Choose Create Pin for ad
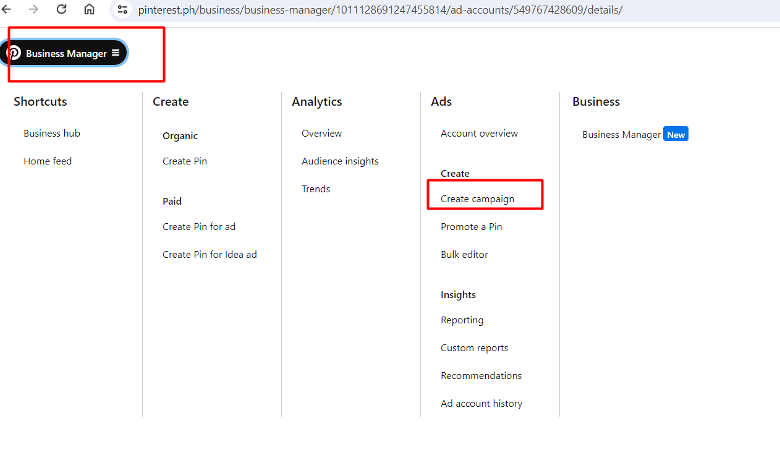Viewport: 780px width, 450px height. pos(199,227)
